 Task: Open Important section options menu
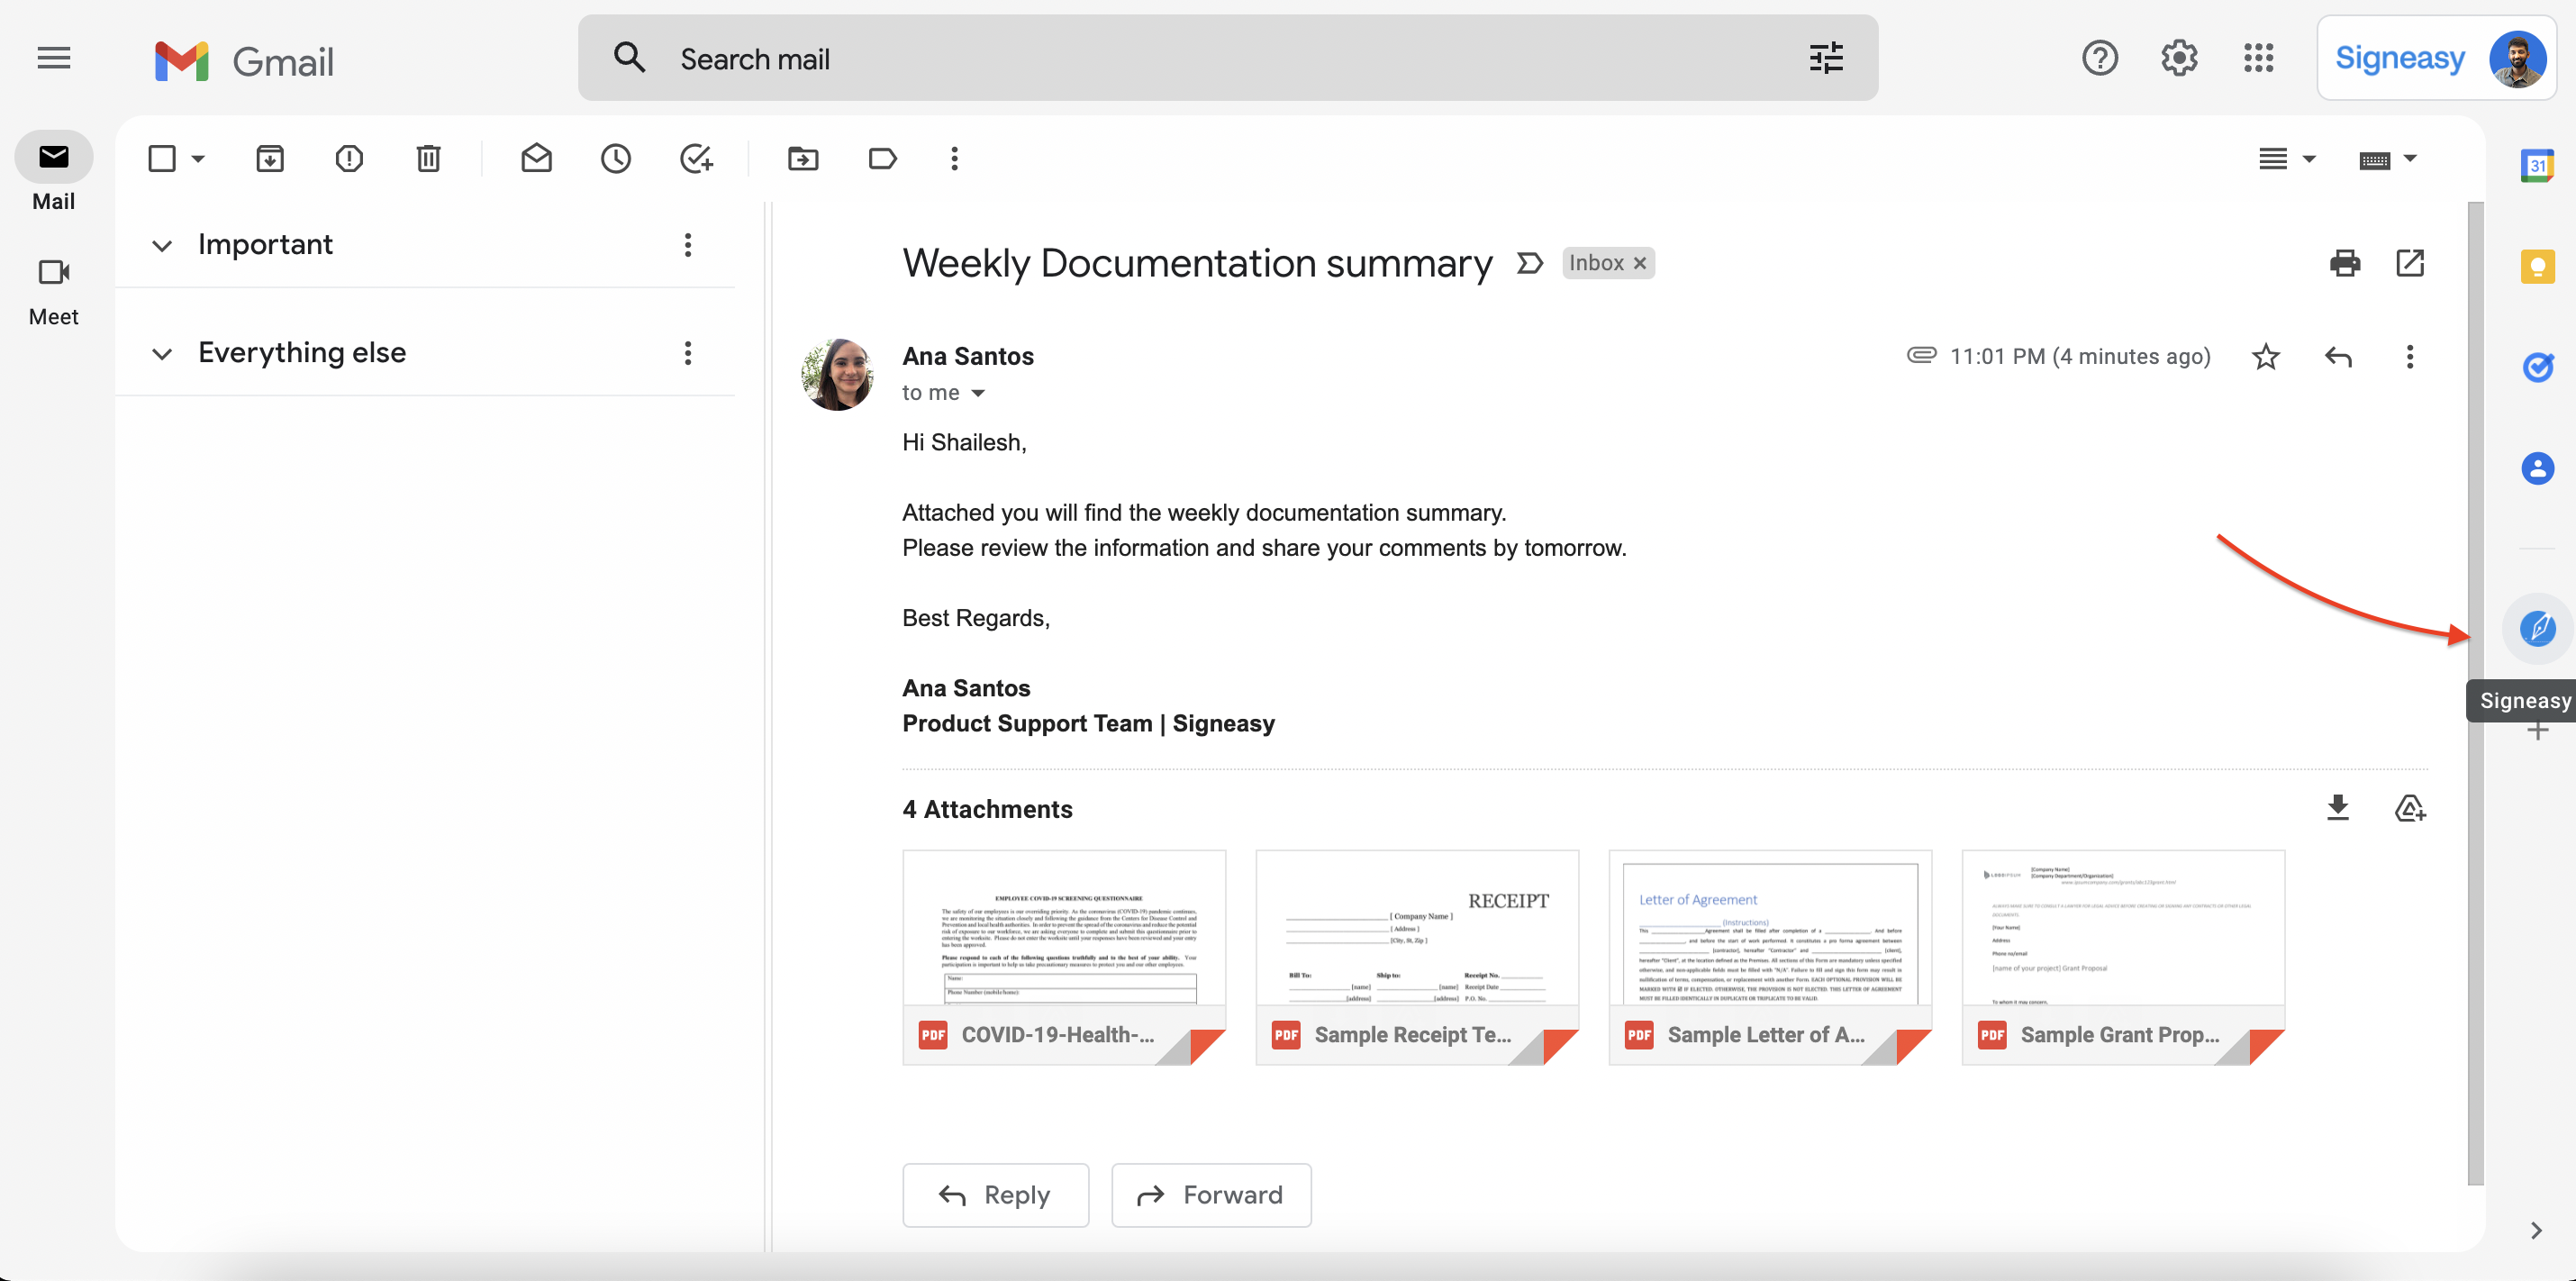click(687, 245)
